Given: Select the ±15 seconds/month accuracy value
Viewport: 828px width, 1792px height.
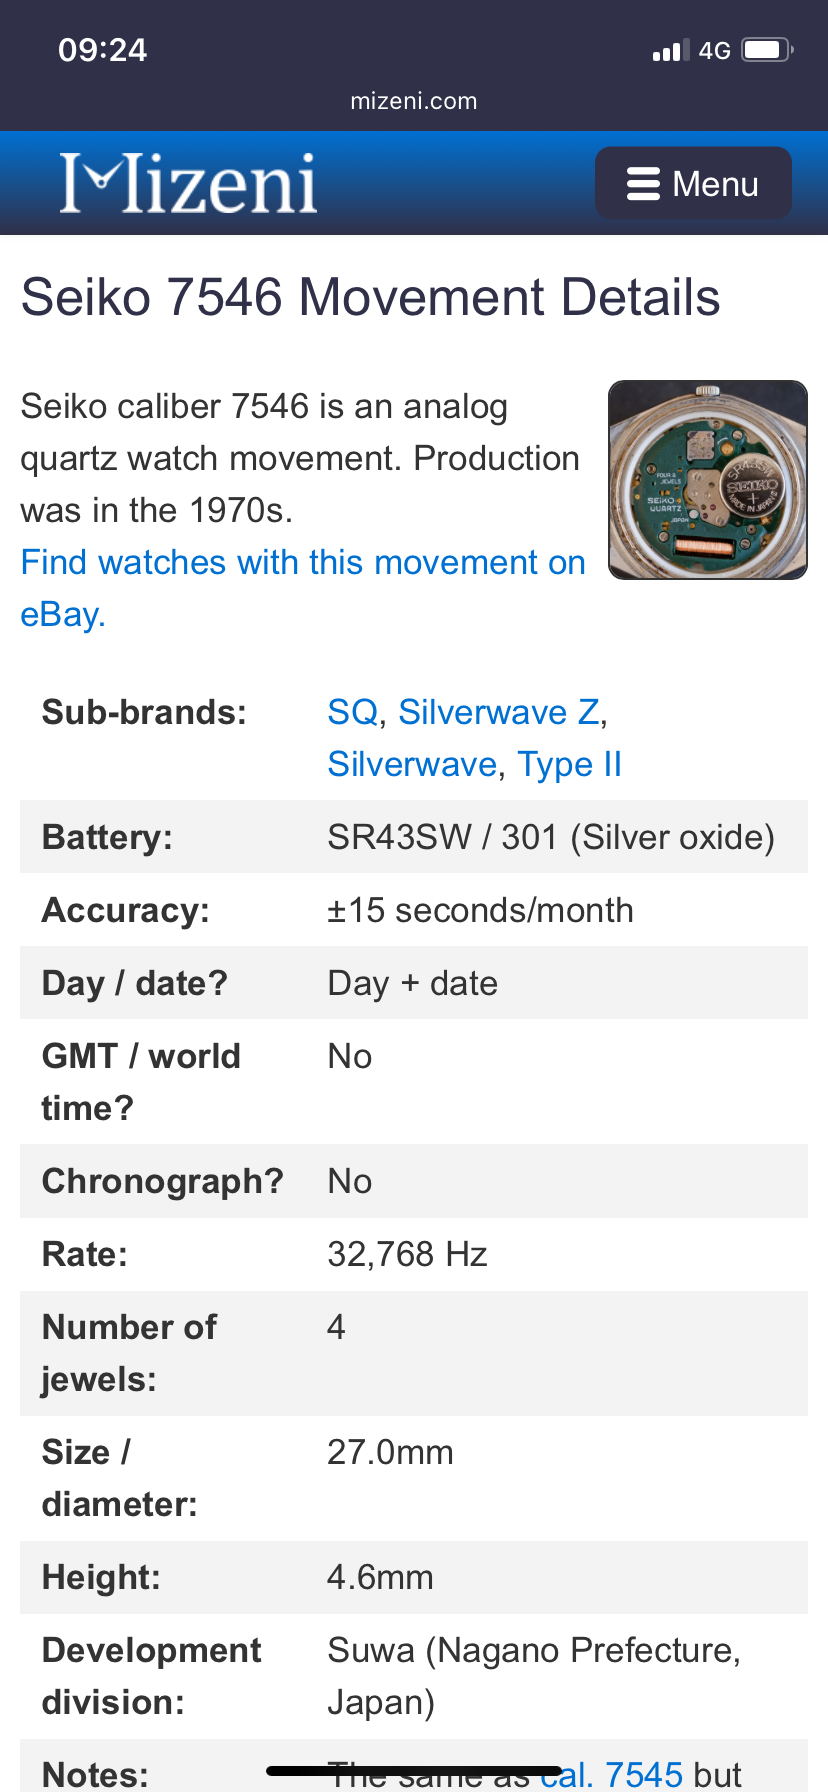Looking at the screenshot, I should click(480, 910).
